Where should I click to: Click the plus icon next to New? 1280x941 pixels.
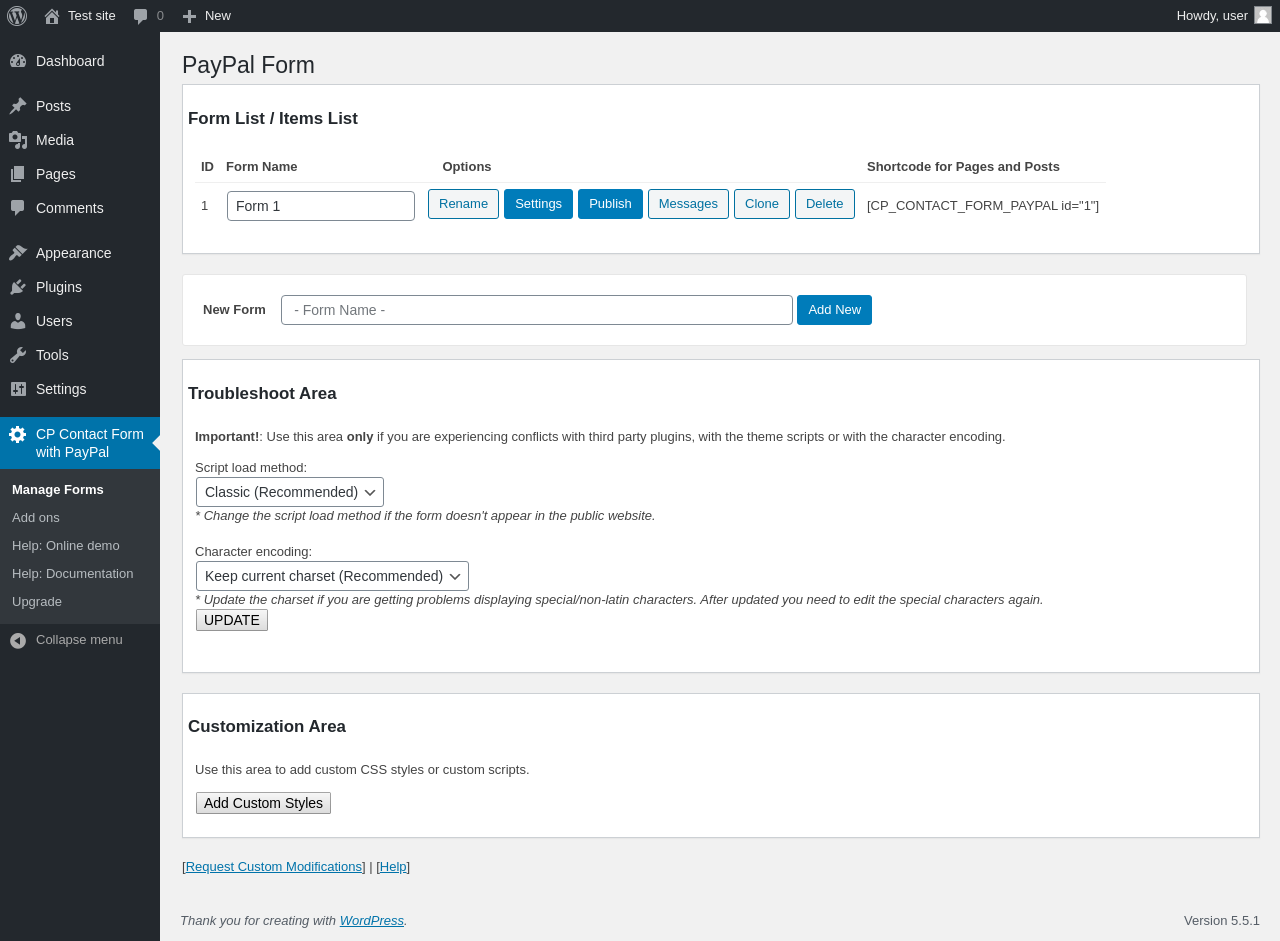[x=189, y=16]
